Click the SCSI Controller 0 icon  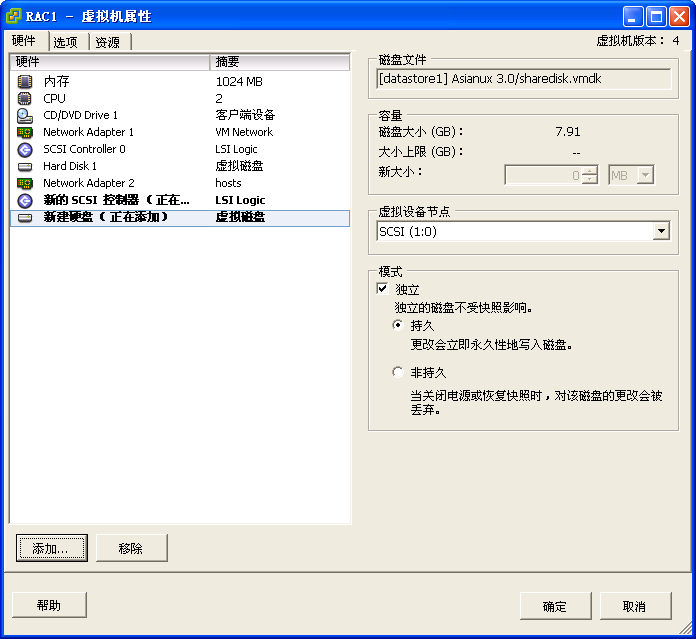25,149
